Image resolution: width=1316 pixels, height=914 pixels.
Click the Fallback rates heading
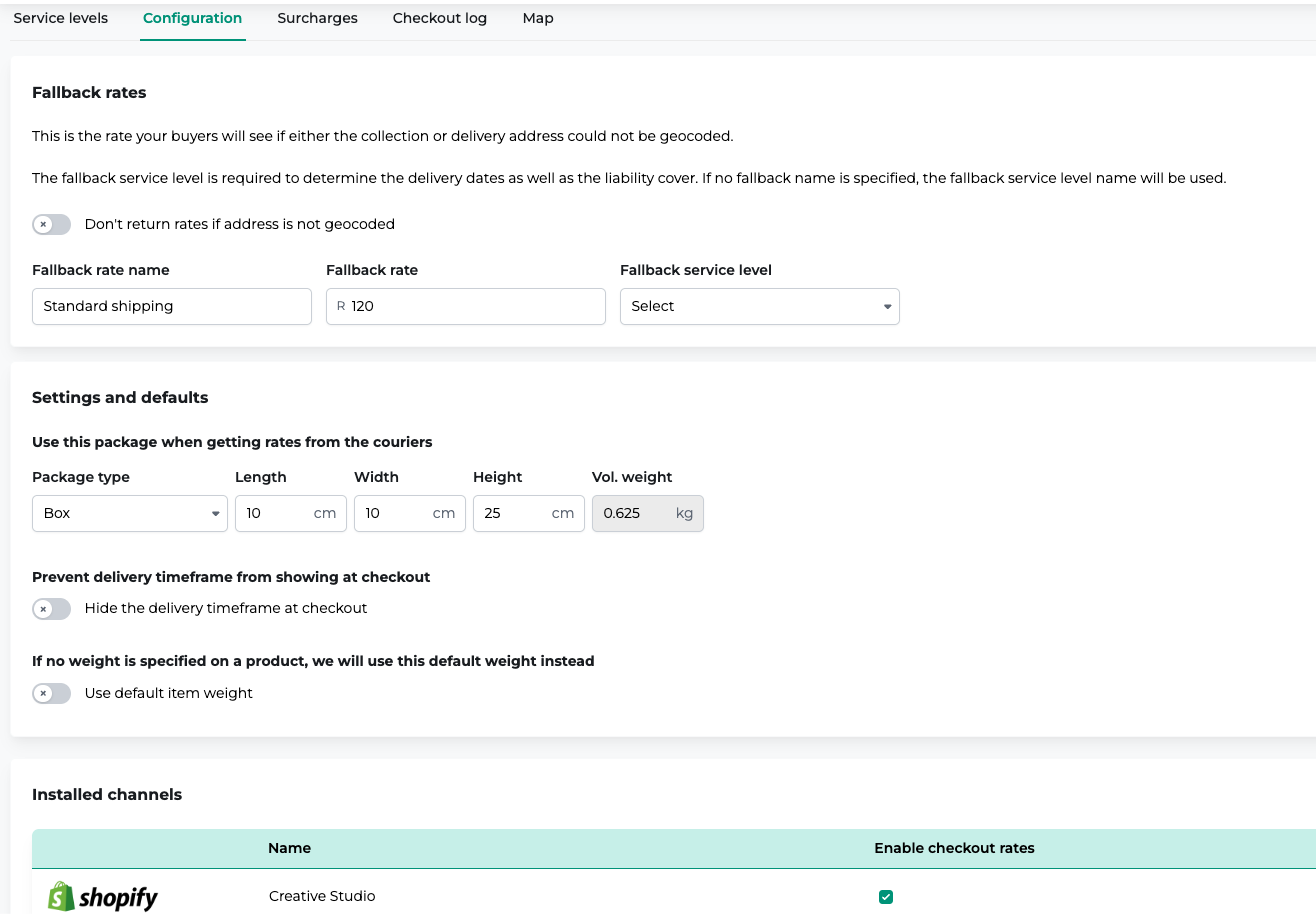(89, 92)
